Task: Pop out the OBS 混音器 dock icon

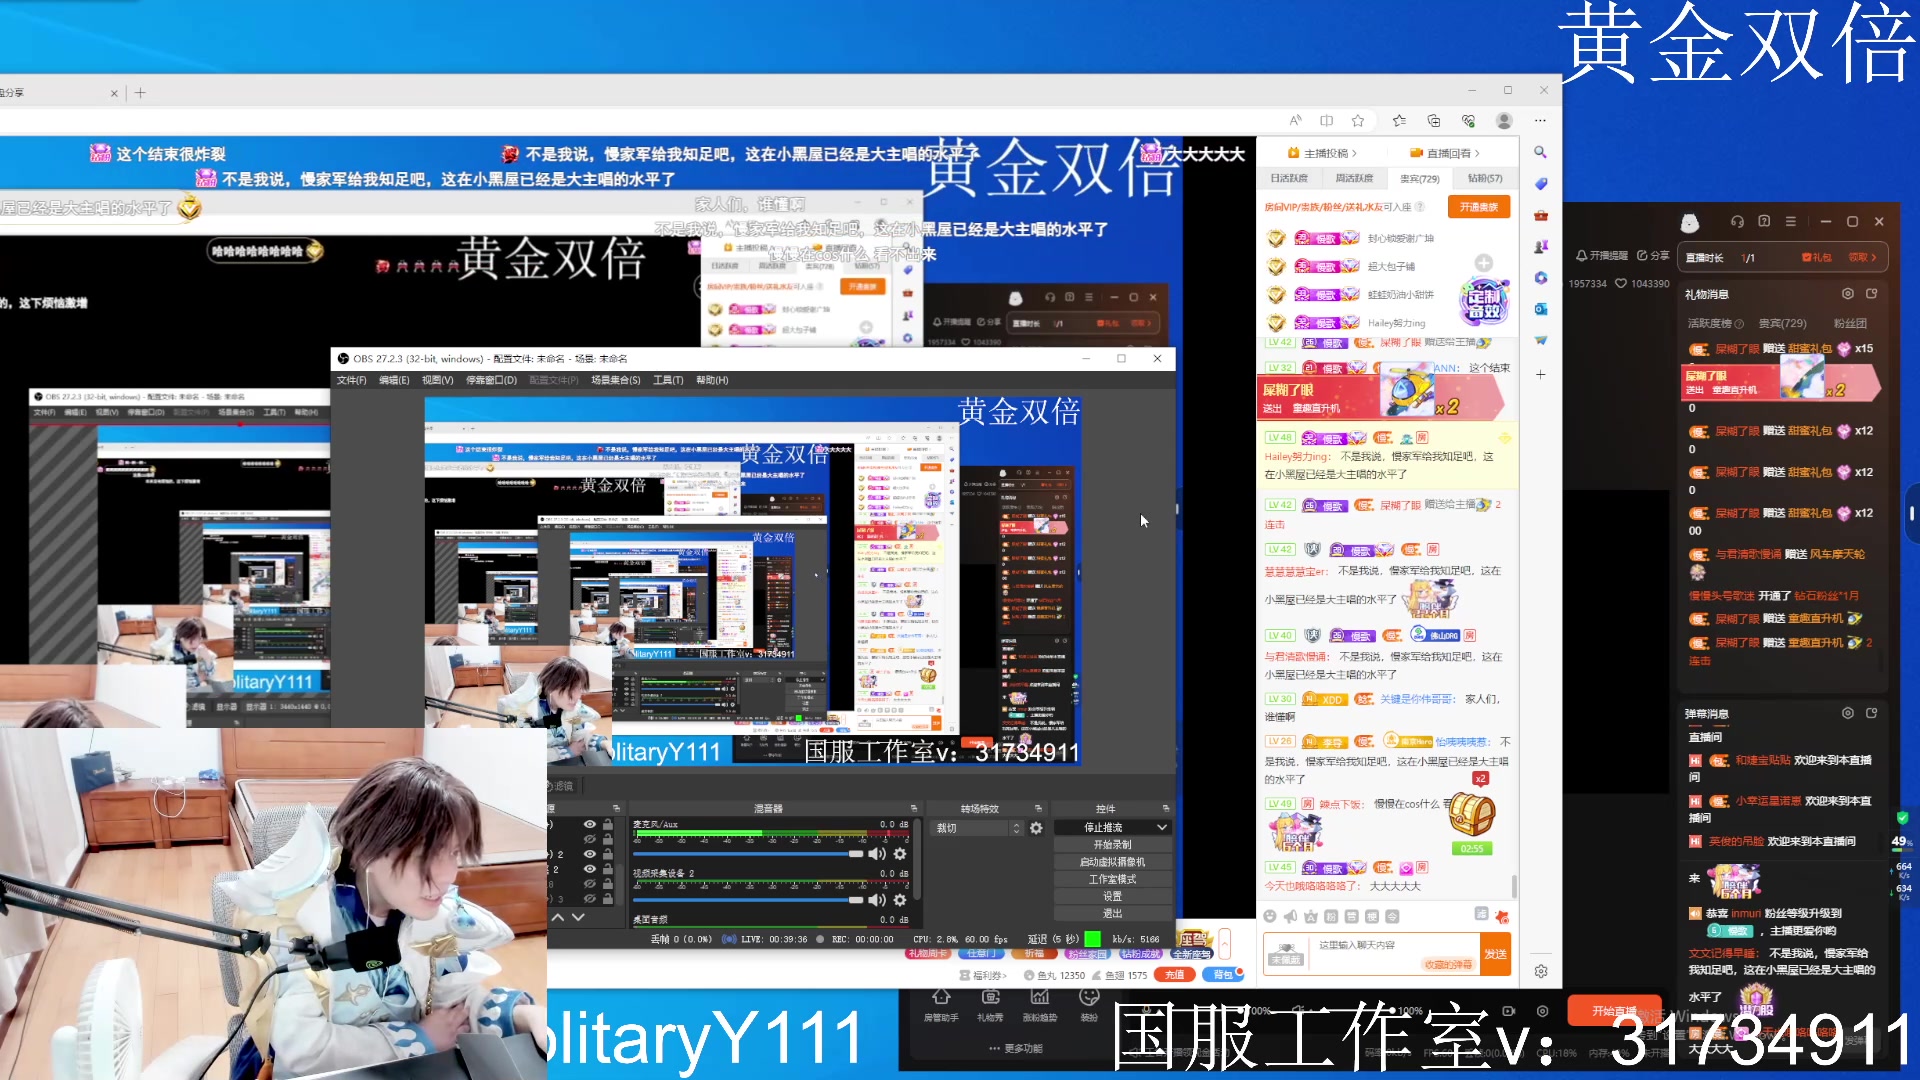Action: pyautogui.click(x=913, y=808)
